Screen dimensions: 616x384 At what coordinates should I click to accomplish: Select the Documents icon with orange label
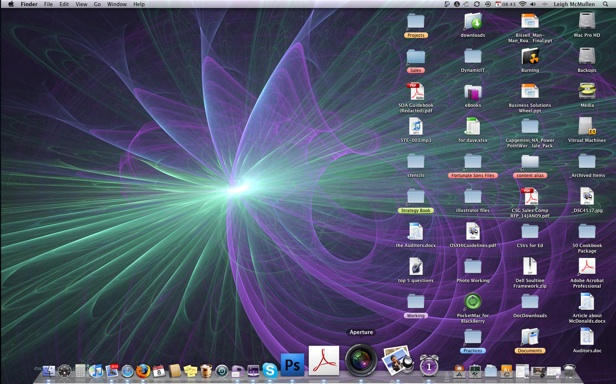pyautogui.click(x=530, y=336)
